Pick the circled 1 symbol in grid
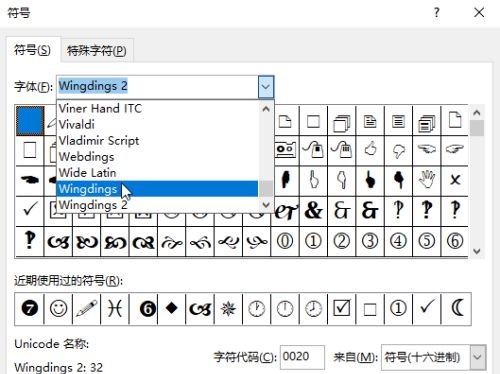The image size is (500, 374). pyautogui.click(x=313, y=241)
